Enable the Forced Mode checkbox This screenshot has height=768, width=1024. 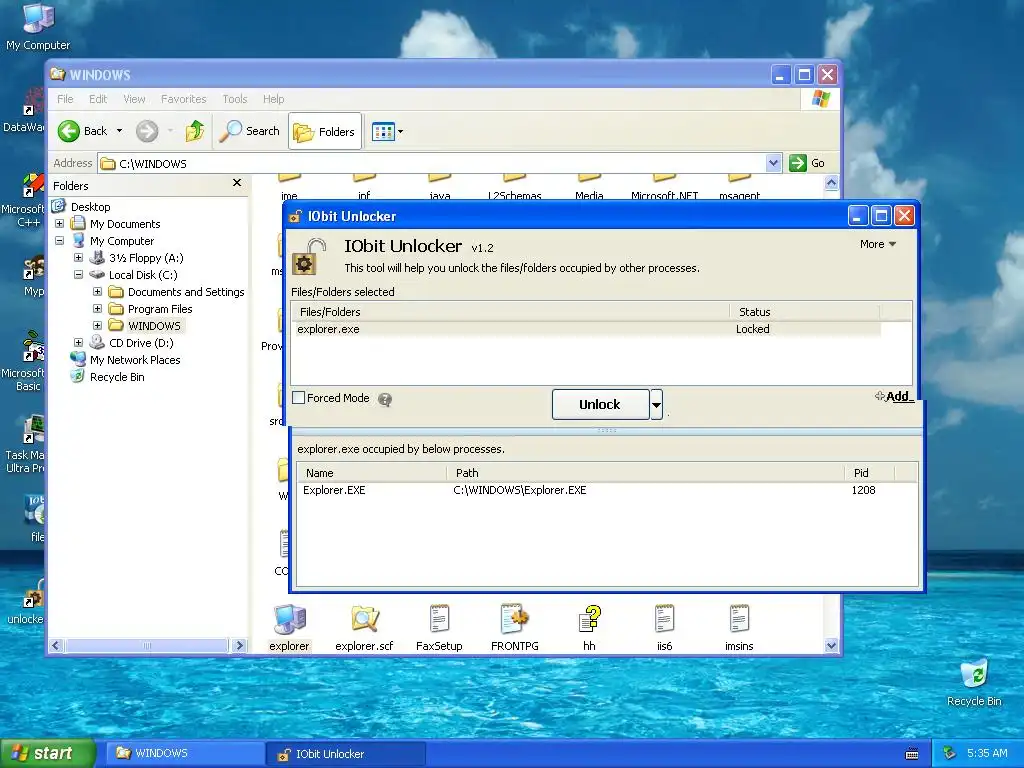298,398
